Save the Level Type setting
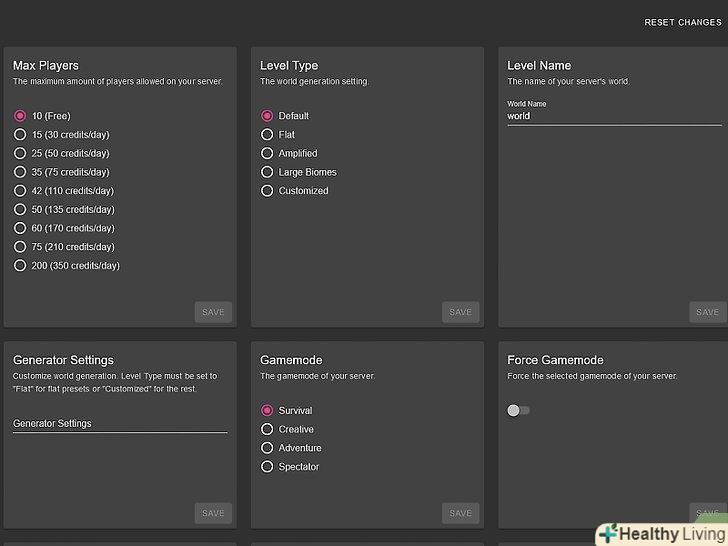Screen dimensions: 728x546 pos(460,312)
